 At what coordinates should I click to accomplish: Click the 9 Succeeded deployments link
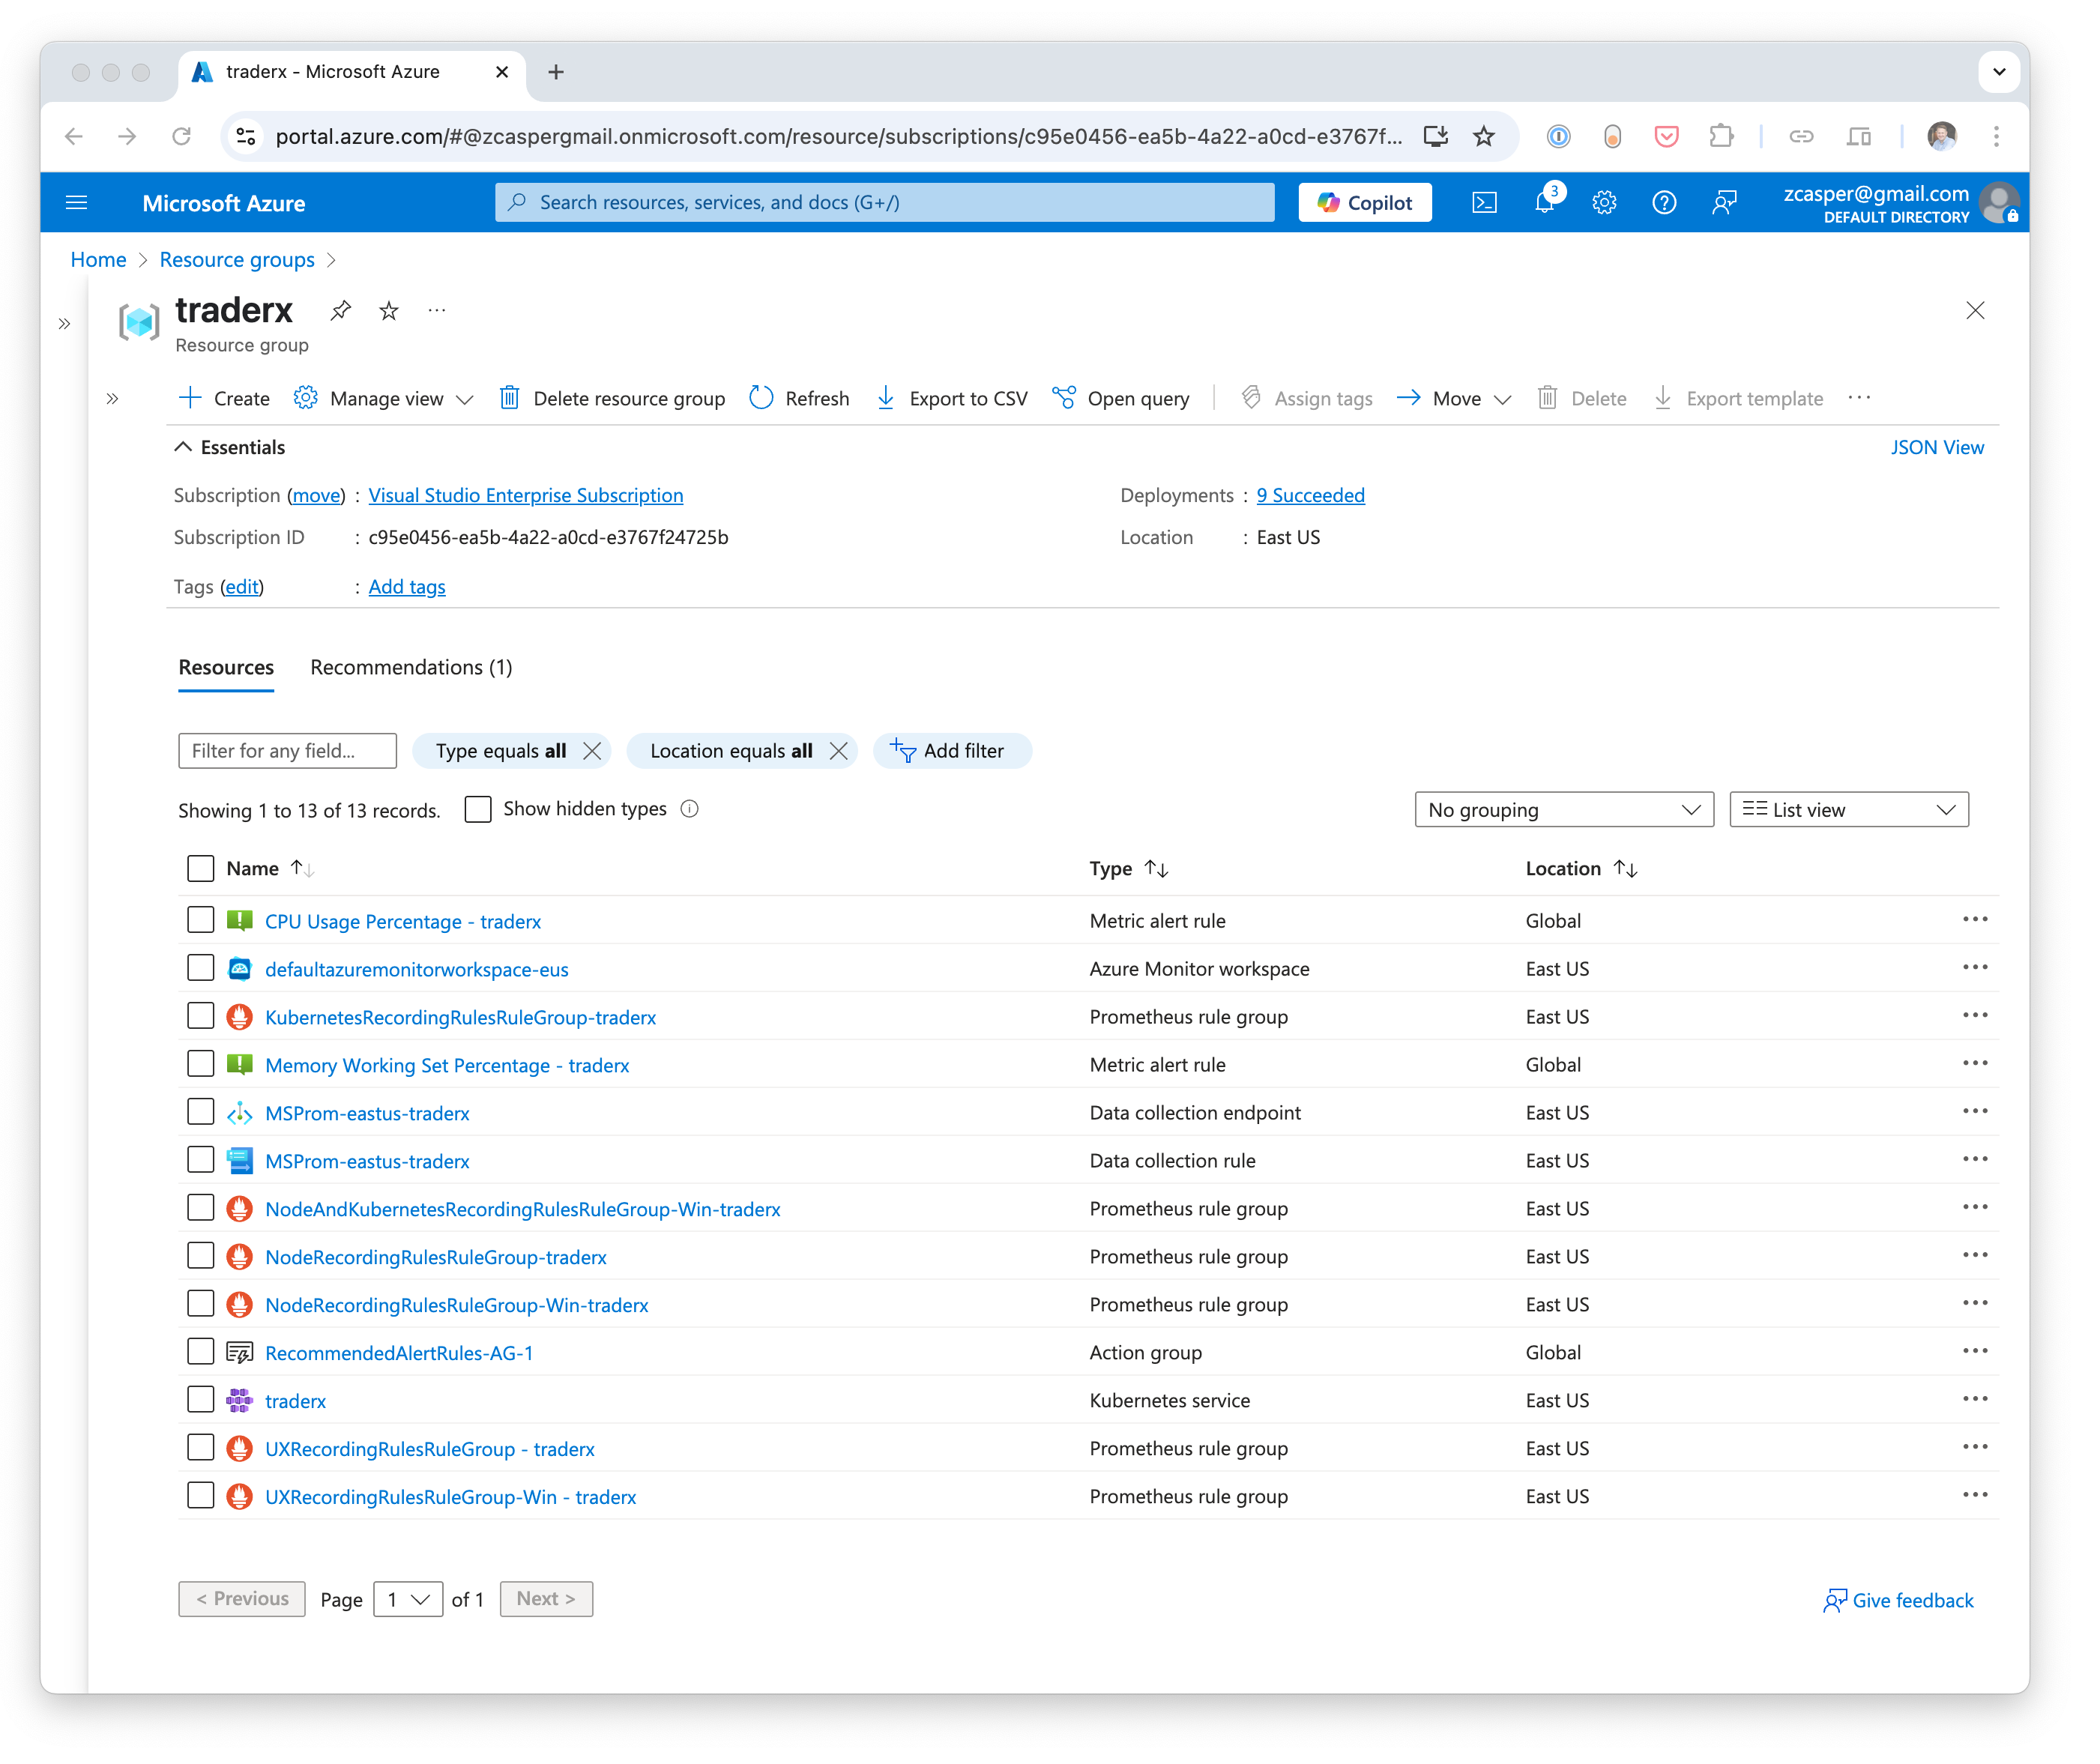pos(1310,496)
